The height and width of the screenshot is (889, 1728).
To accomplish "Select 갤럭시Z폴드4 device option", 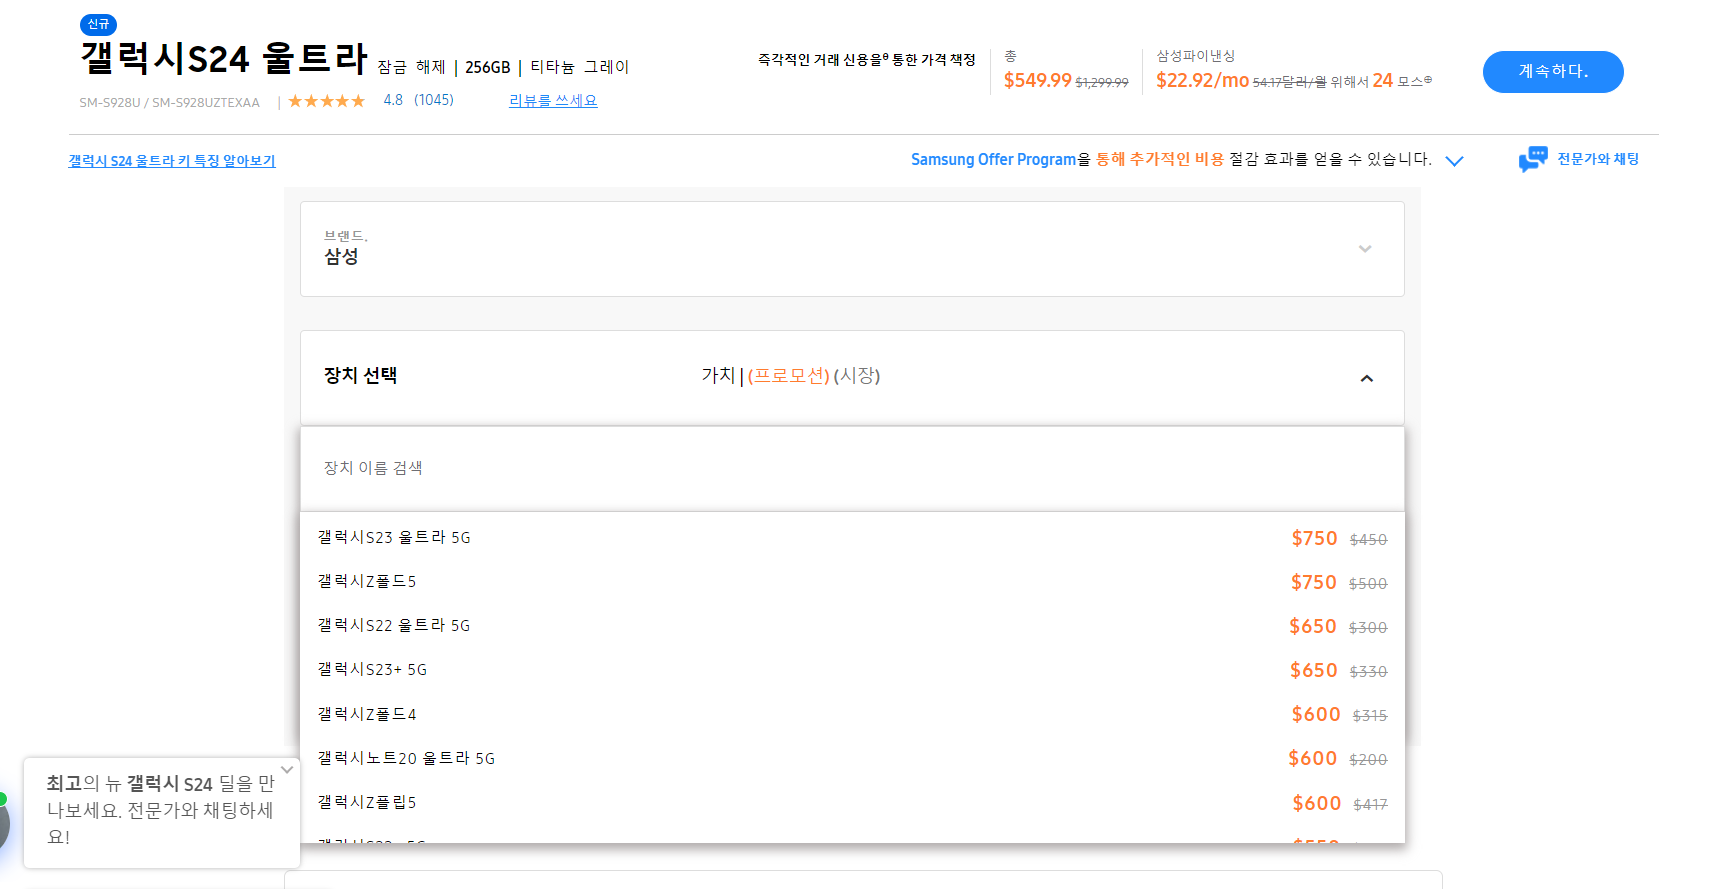I will (x=852, y=714).
